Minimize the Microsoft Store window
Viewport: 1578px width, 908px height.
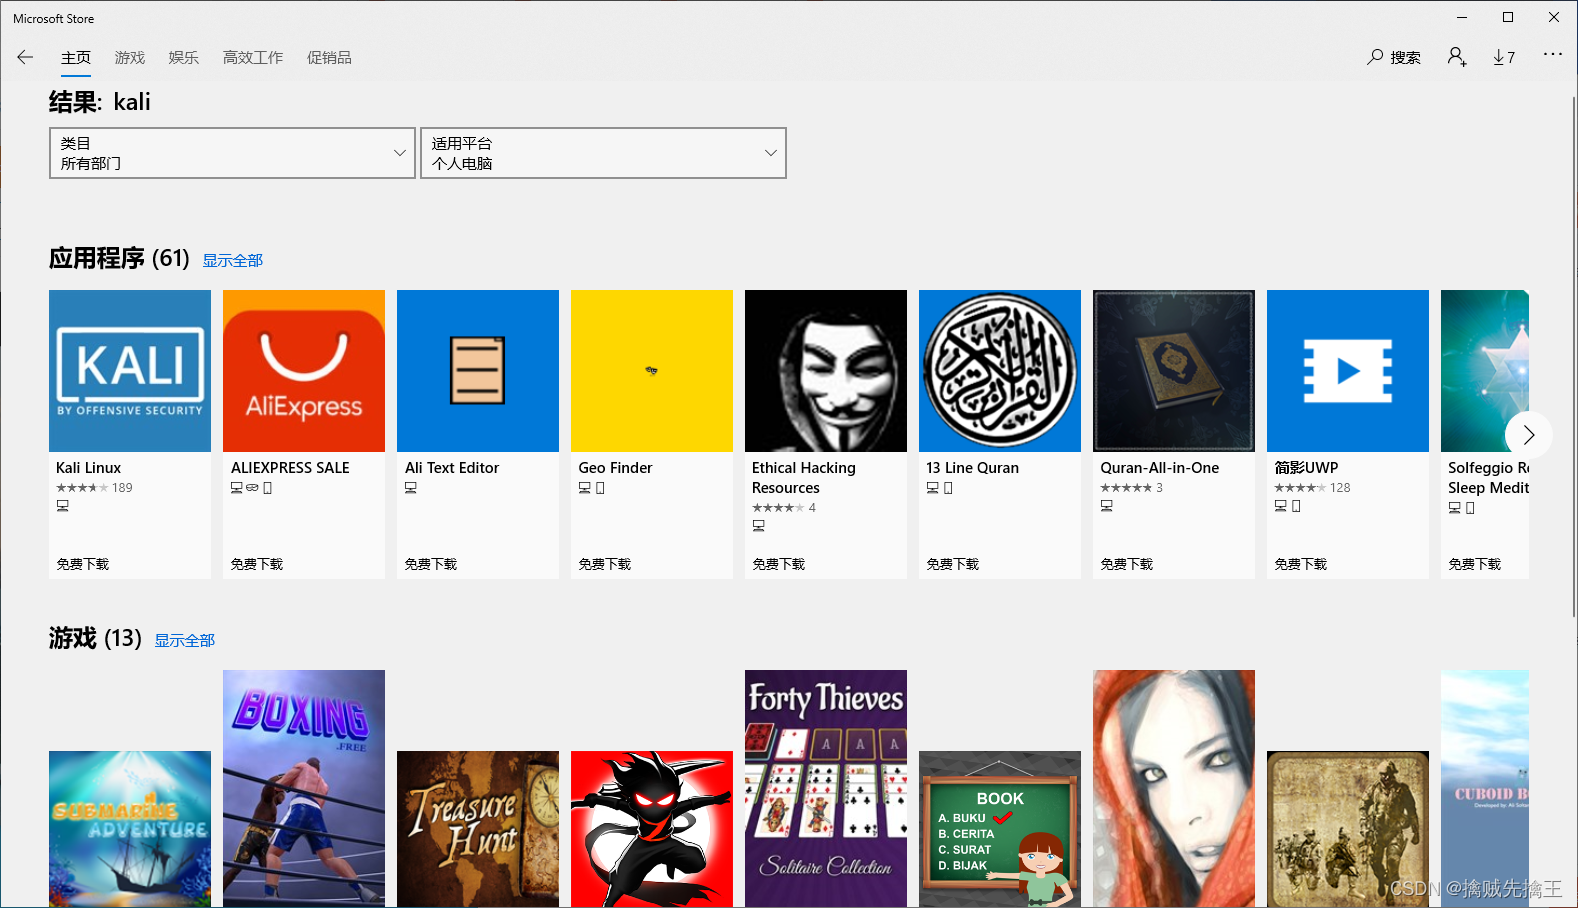pyautogui.click(x=1462, y=17)
